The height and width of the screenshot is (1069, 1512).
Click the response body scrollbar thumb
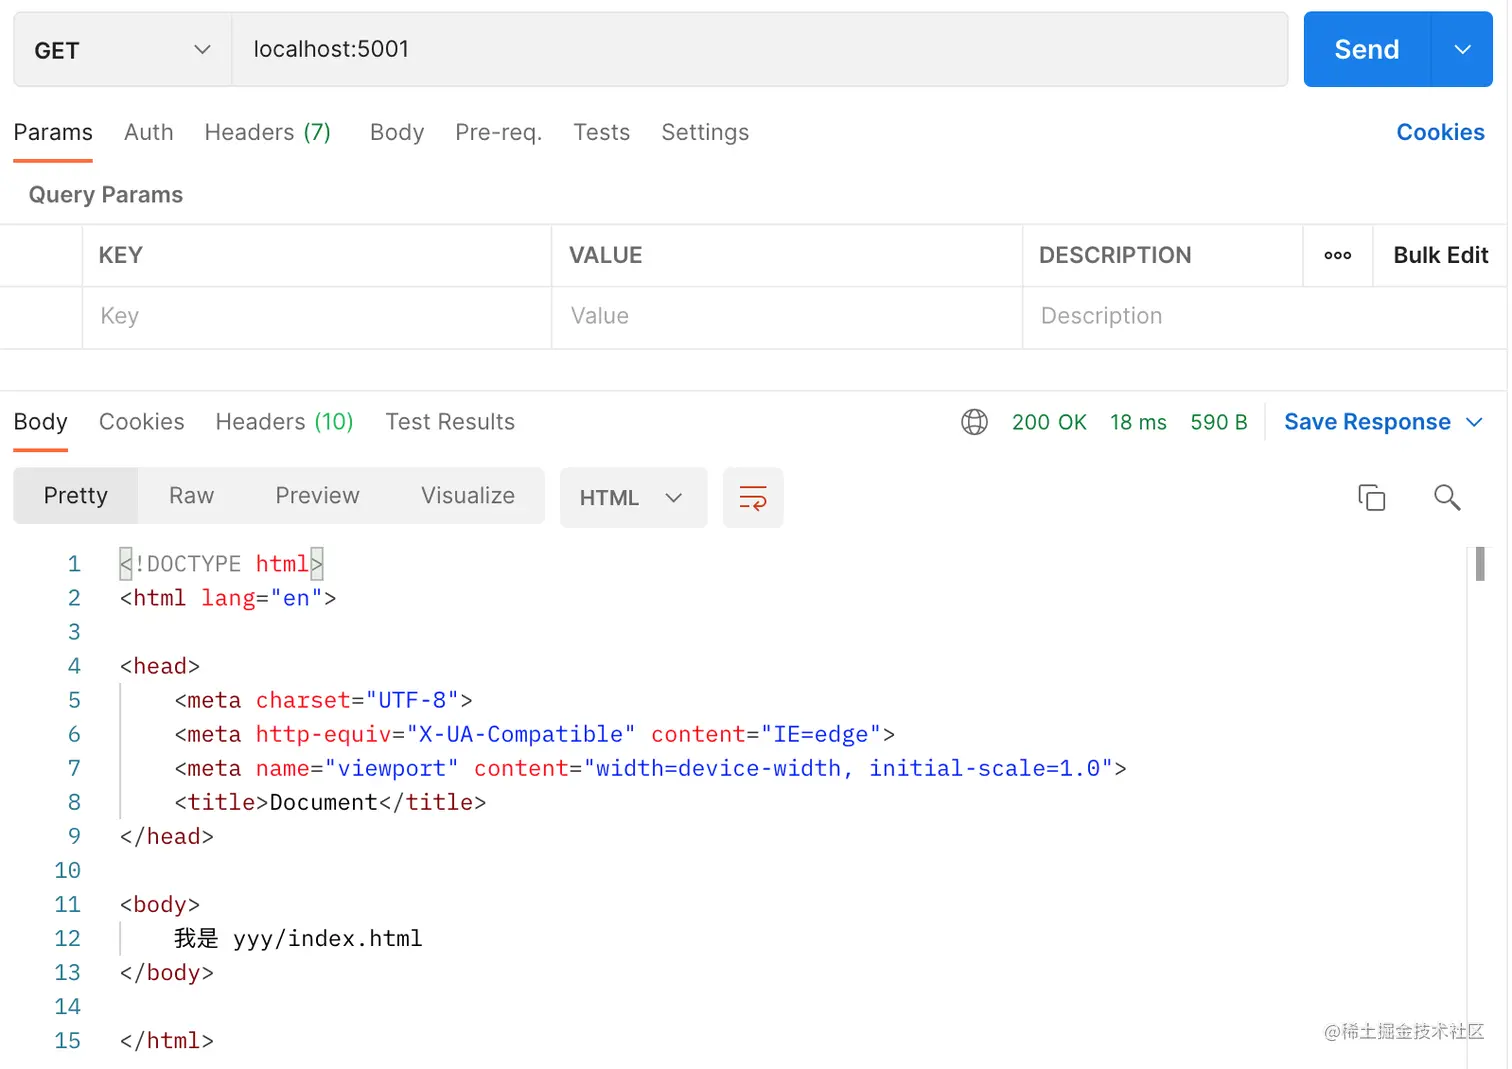click(x=1479, y=564)
